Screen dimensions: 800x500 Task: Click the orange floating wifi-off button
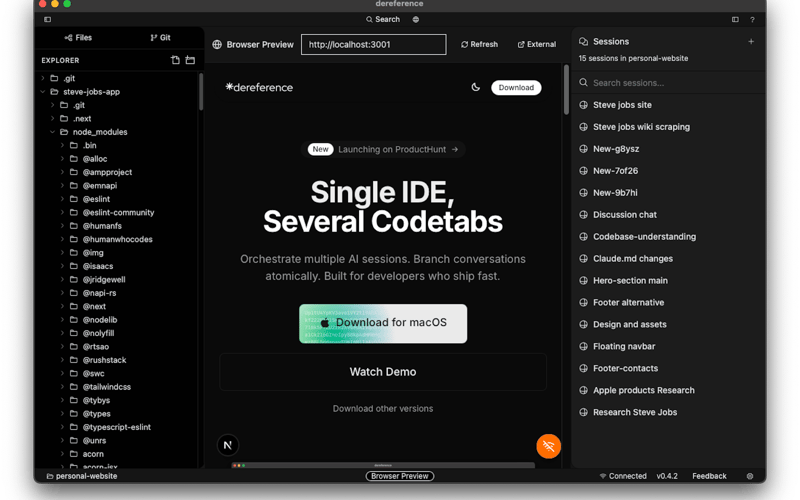point(548,446)
